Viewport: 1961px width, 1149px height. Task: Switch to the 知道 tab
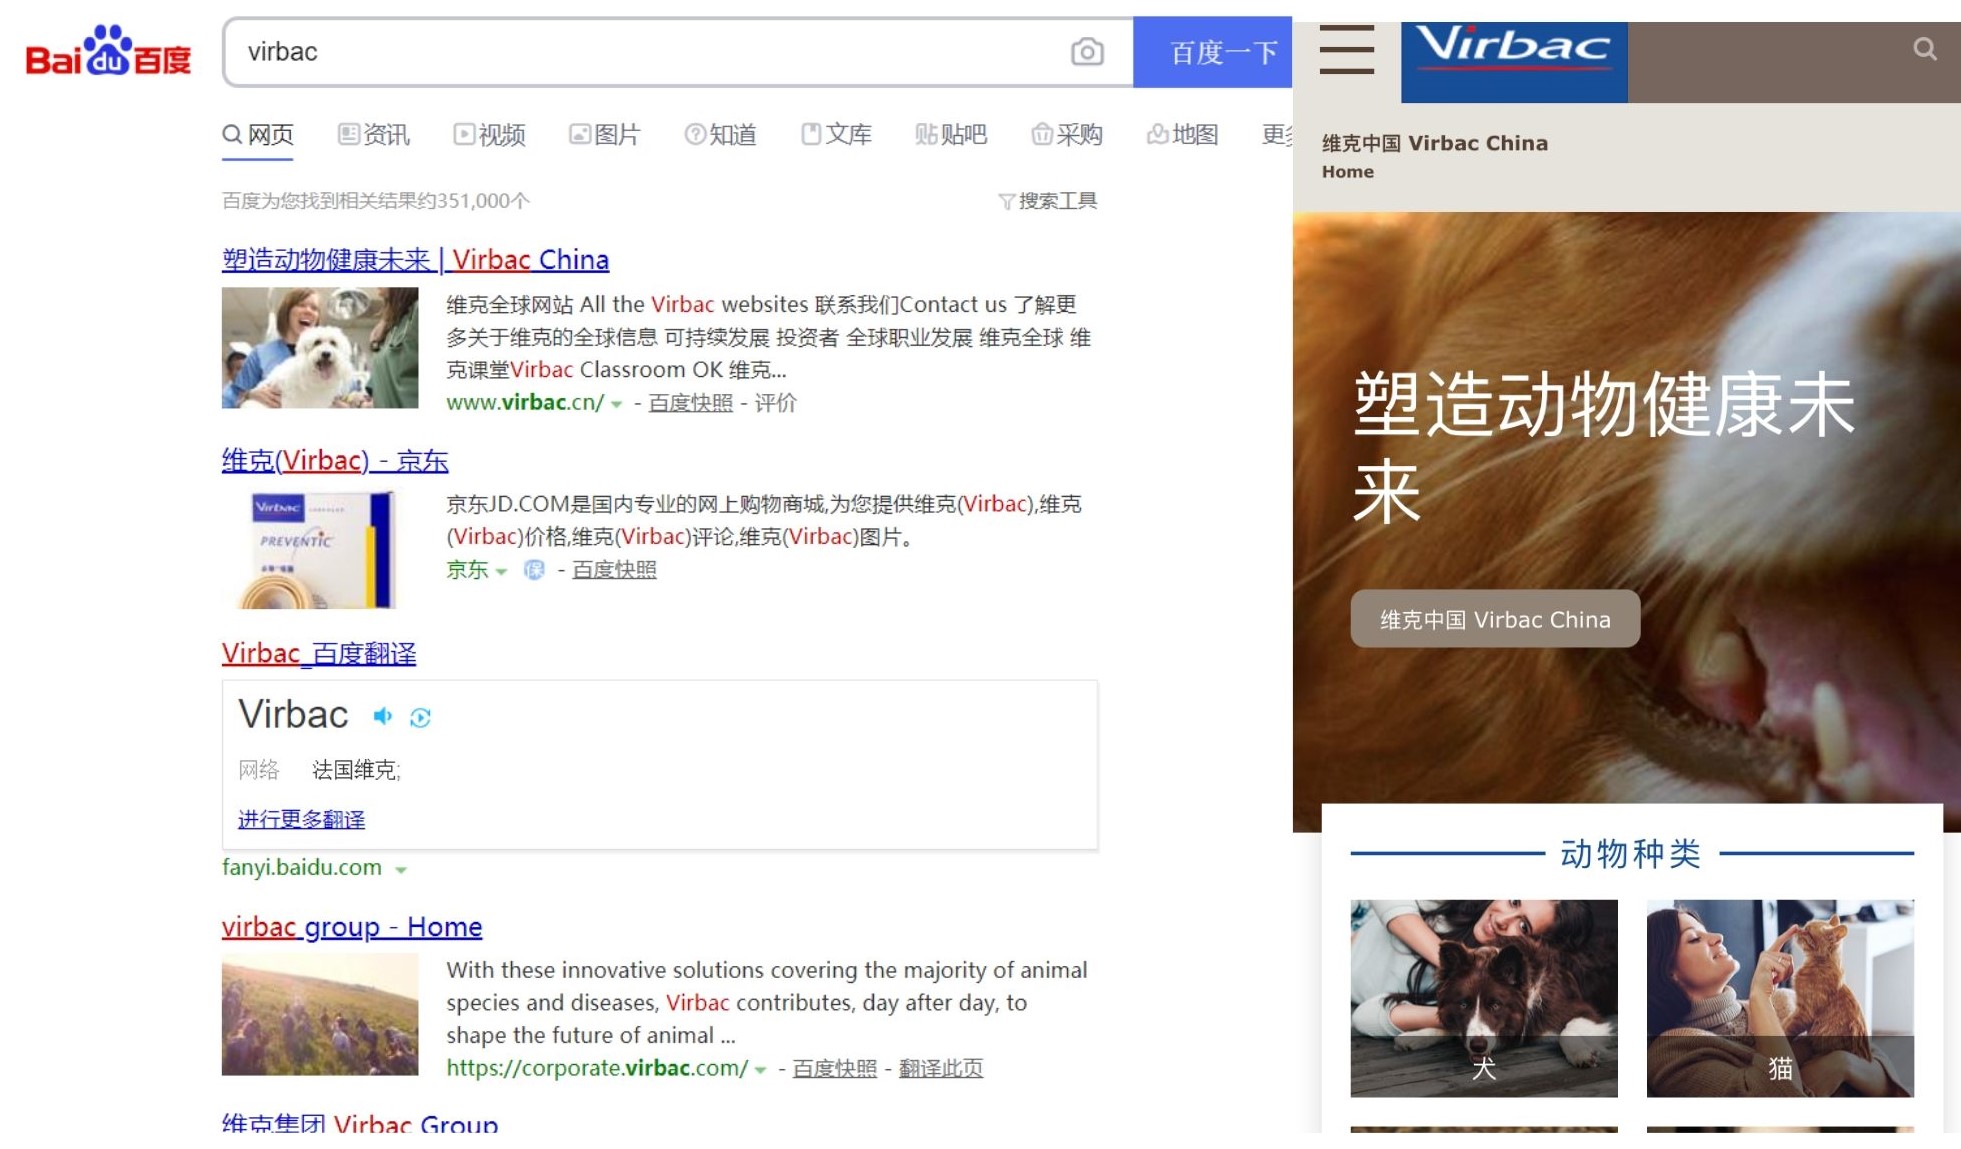click(x=720, y=135)
